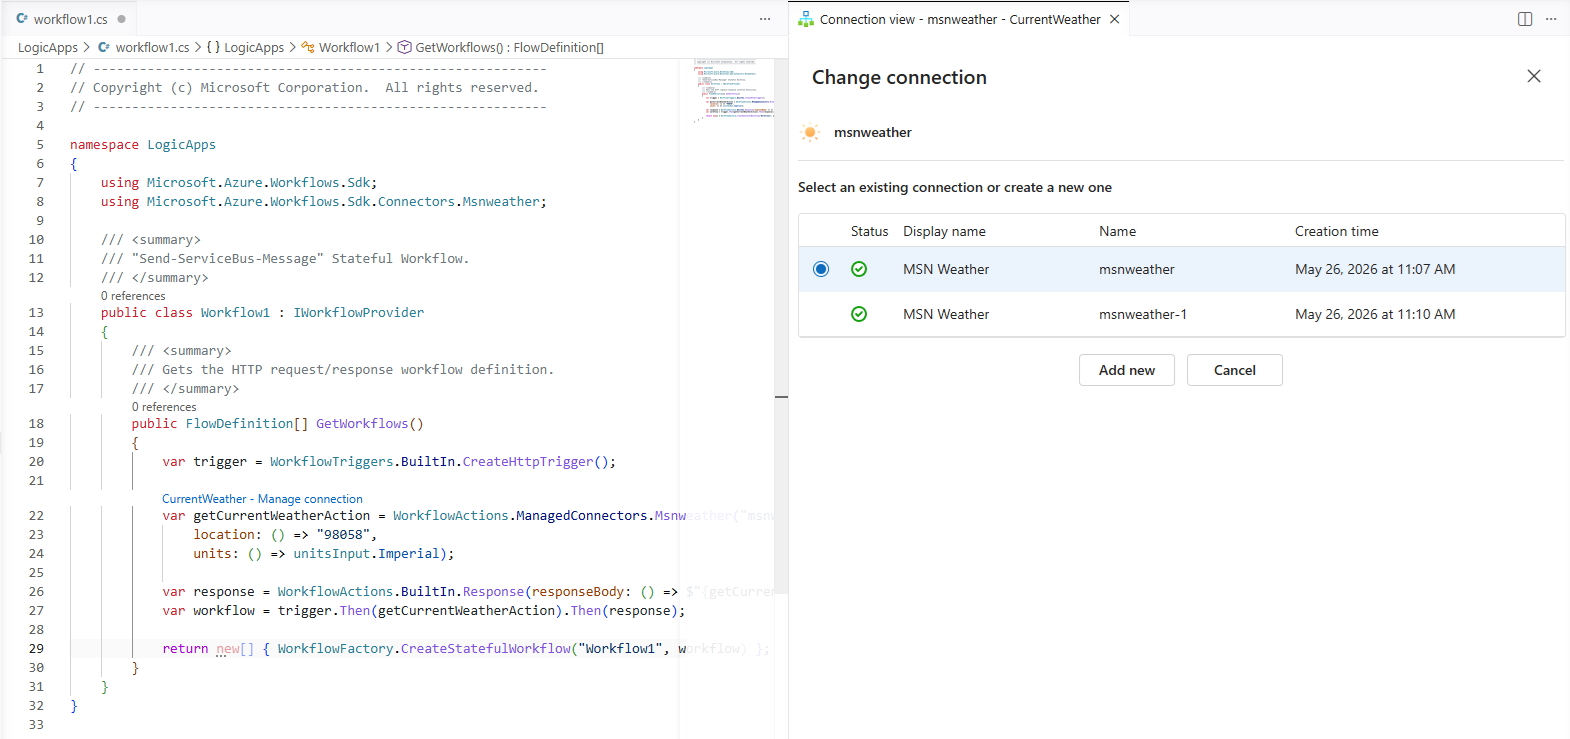The image size is (1570, 739).
Task: Click 'May 26, 2026 at 11:10 AM' cell
Action: [1375, 314]
